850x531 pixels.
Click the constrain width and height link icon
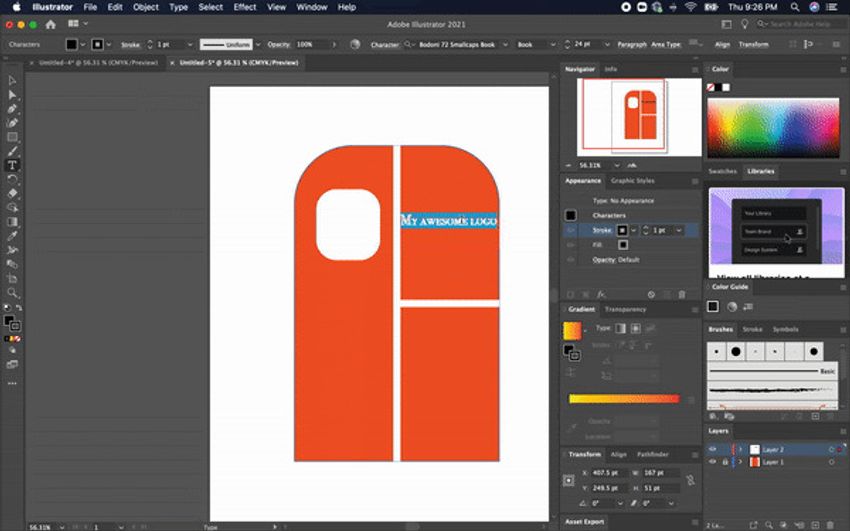693,480
